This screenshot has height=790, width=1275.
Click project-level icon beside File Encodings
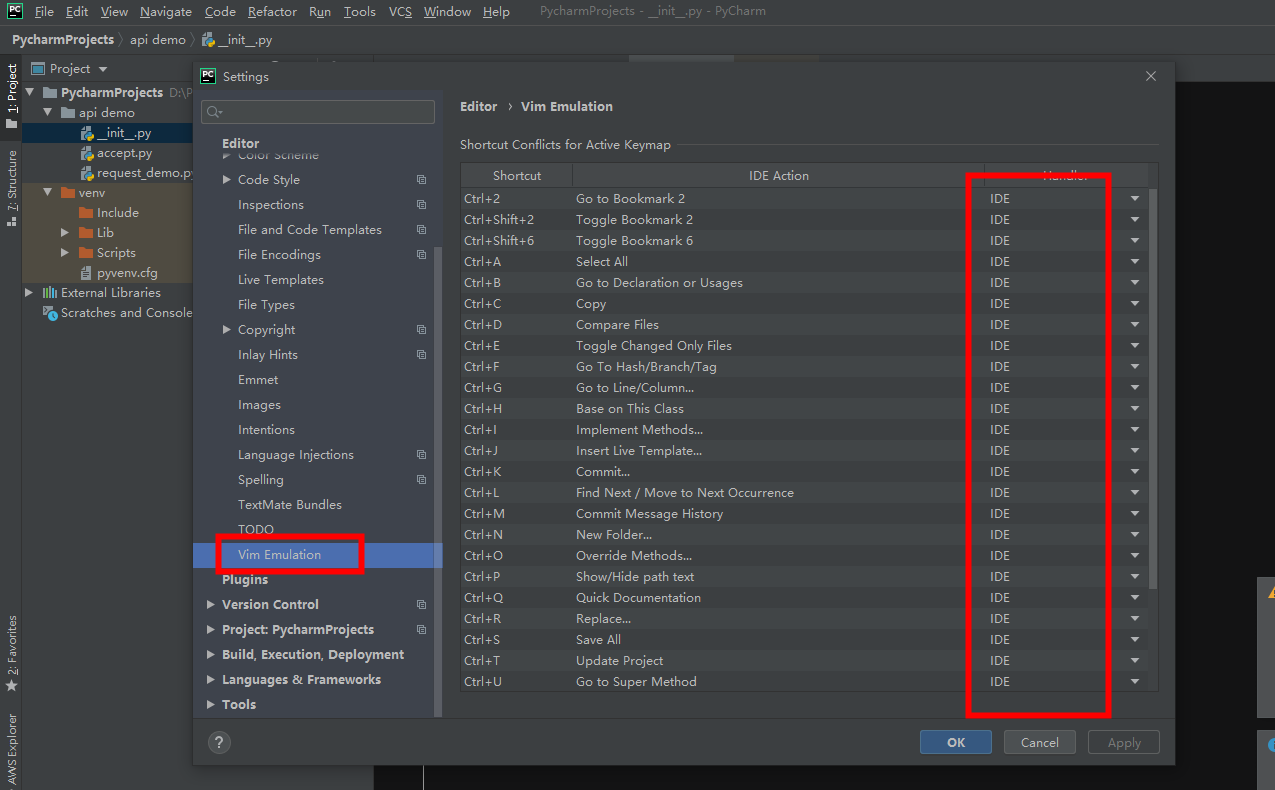click(421, 255)
